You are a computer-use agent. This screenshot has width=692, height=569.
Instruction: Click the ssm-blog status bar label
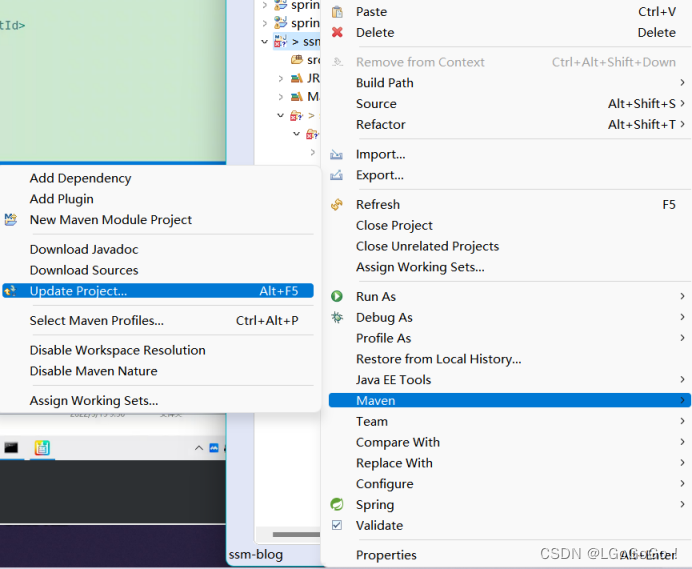coord(256,554)
